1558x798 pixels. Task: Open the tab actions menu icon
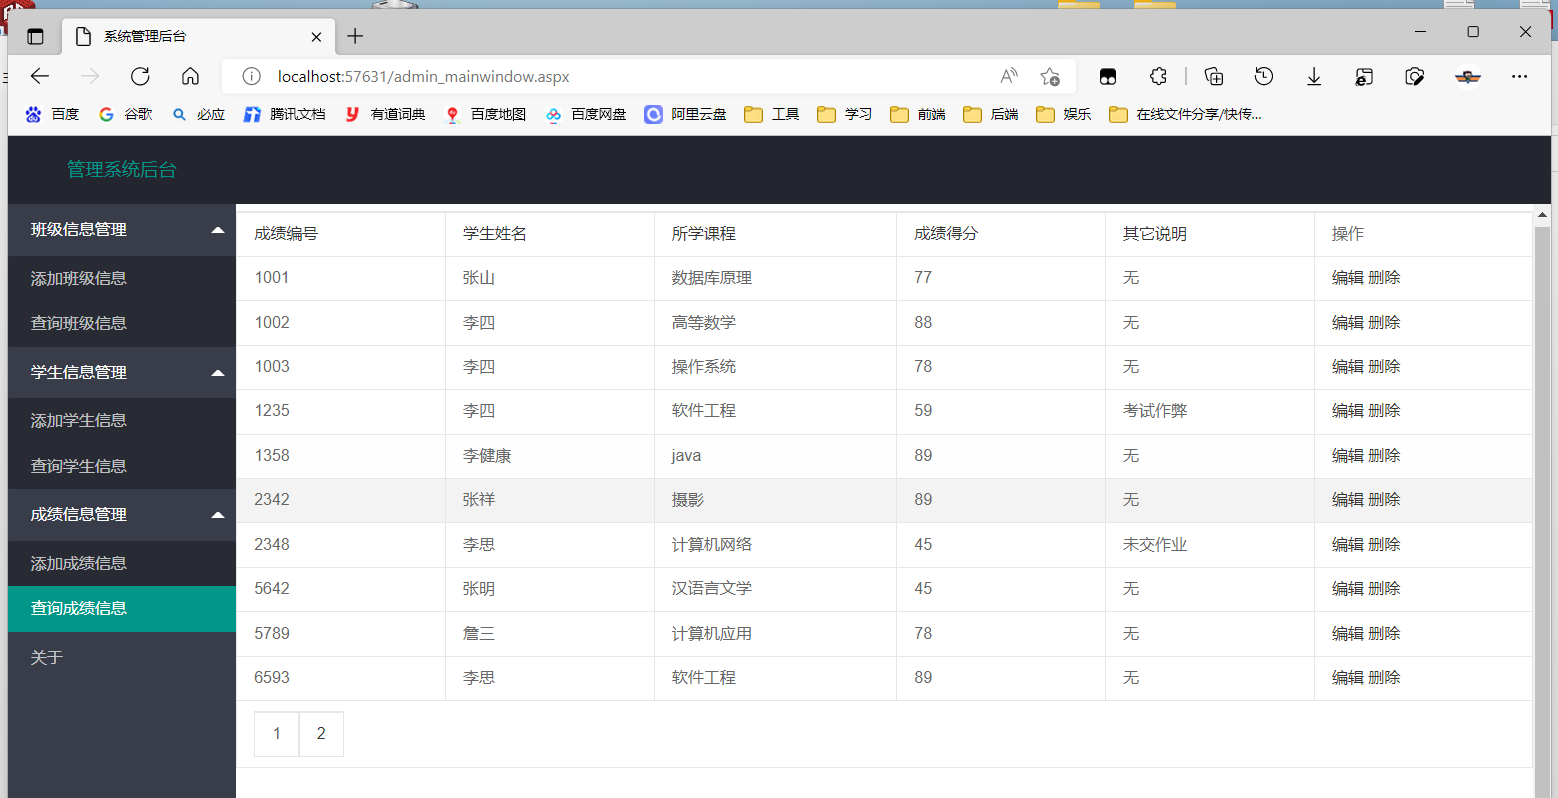[x=36, y=36]
